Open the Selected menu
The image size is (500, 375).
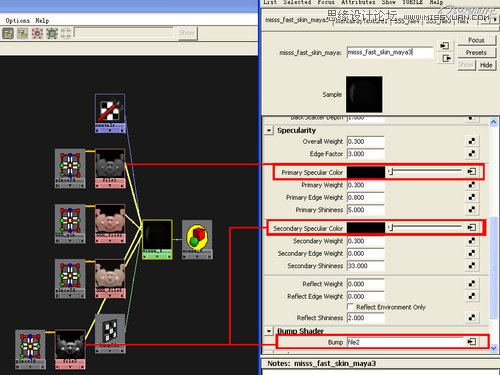[x=297, y=2]
